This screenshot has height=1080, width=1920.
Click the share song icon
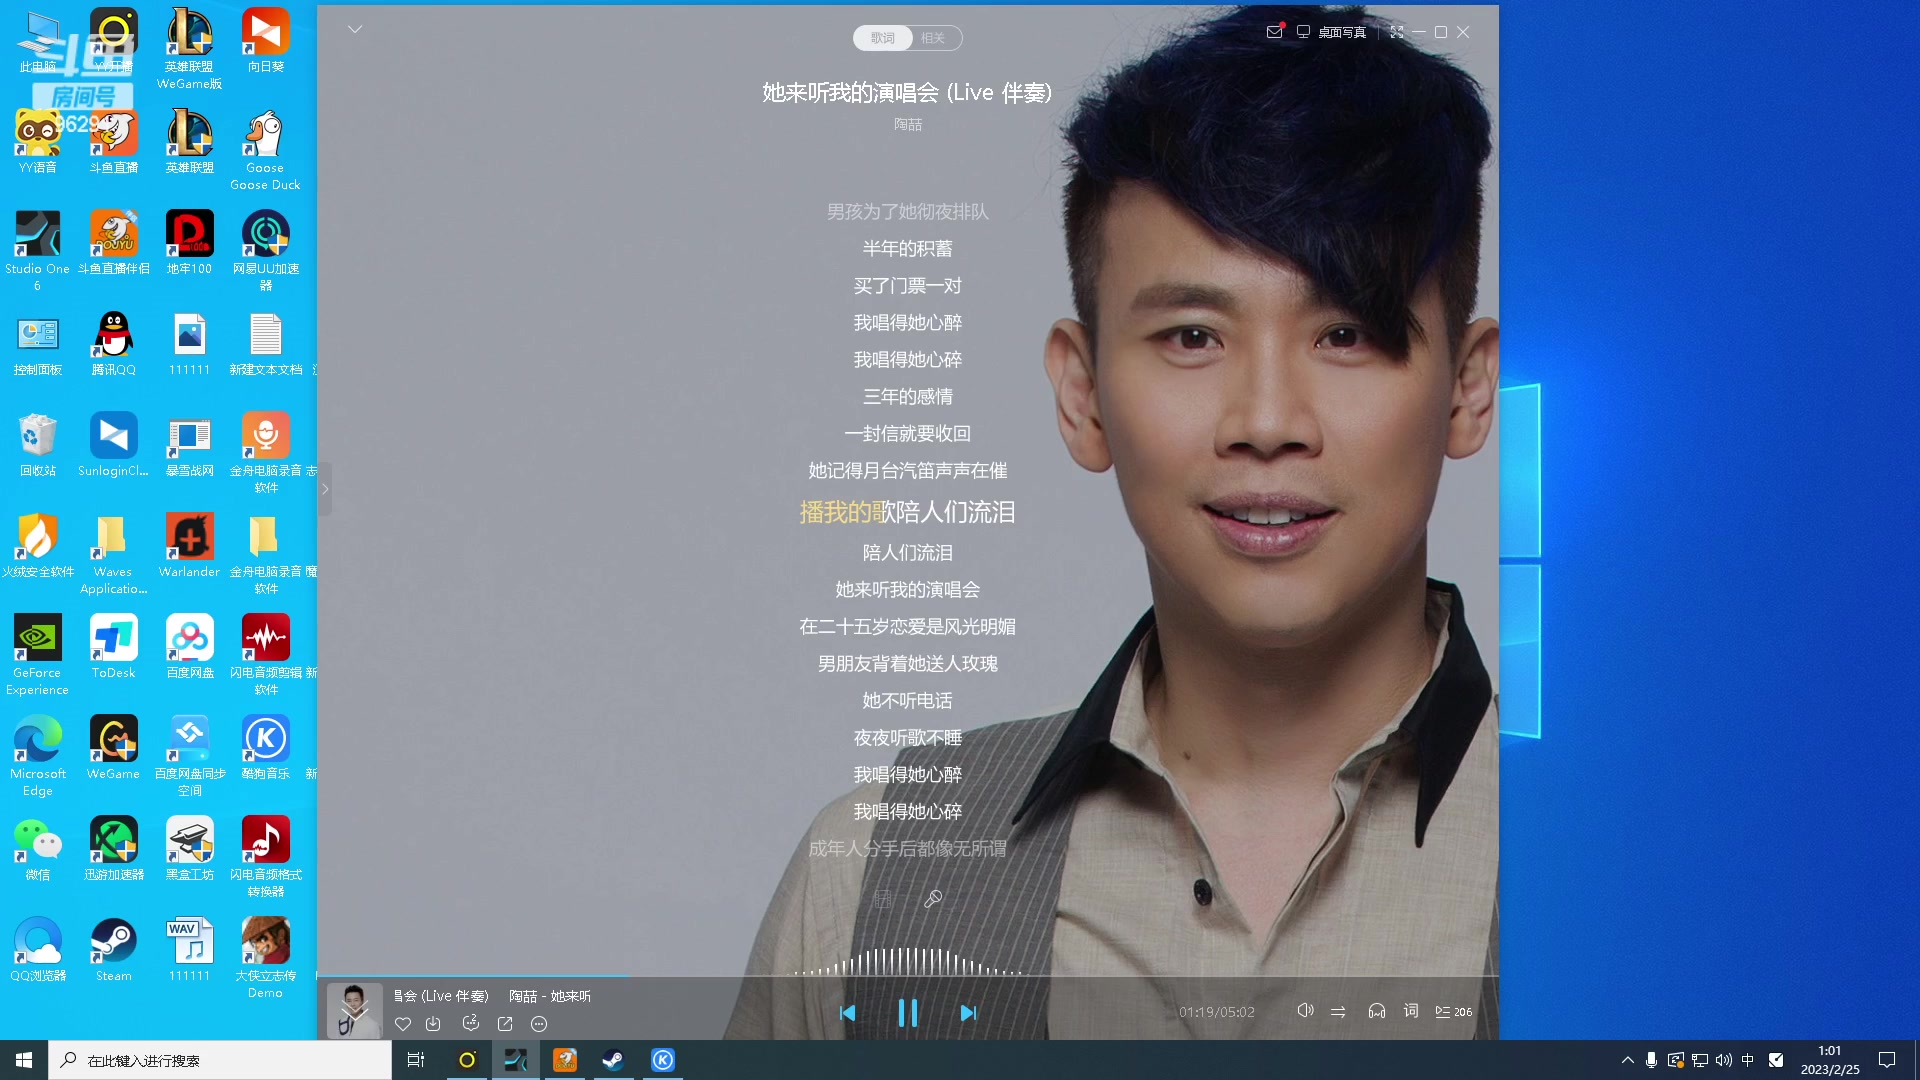(x=505, y=1024)
